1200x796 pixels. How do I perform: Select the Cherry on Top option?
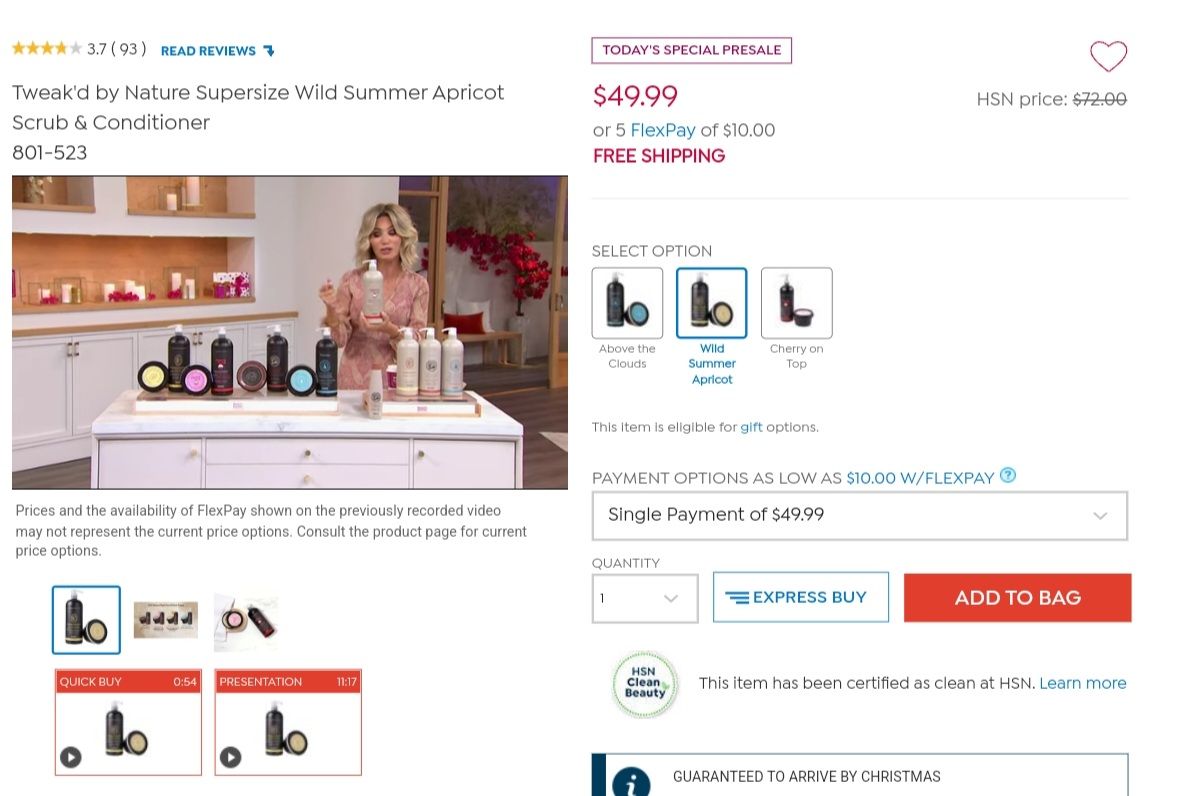click(796, 303)
